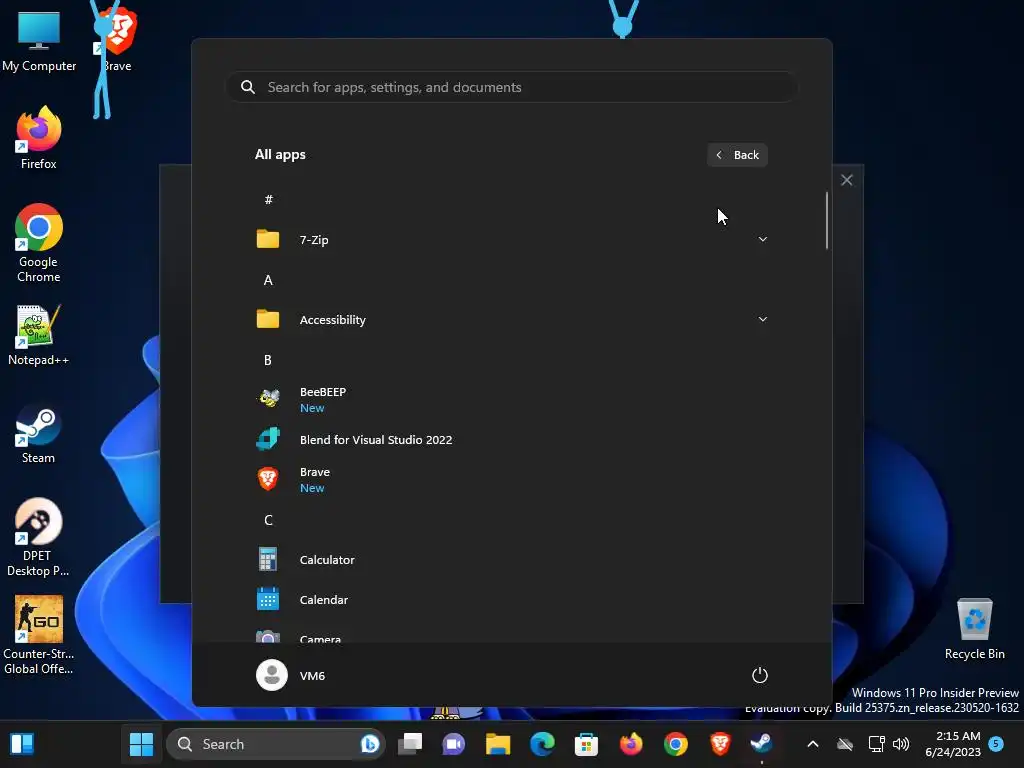Screen dimensions: 1024x768
Task: Click the C letter section header
Action: click(268, 520)
